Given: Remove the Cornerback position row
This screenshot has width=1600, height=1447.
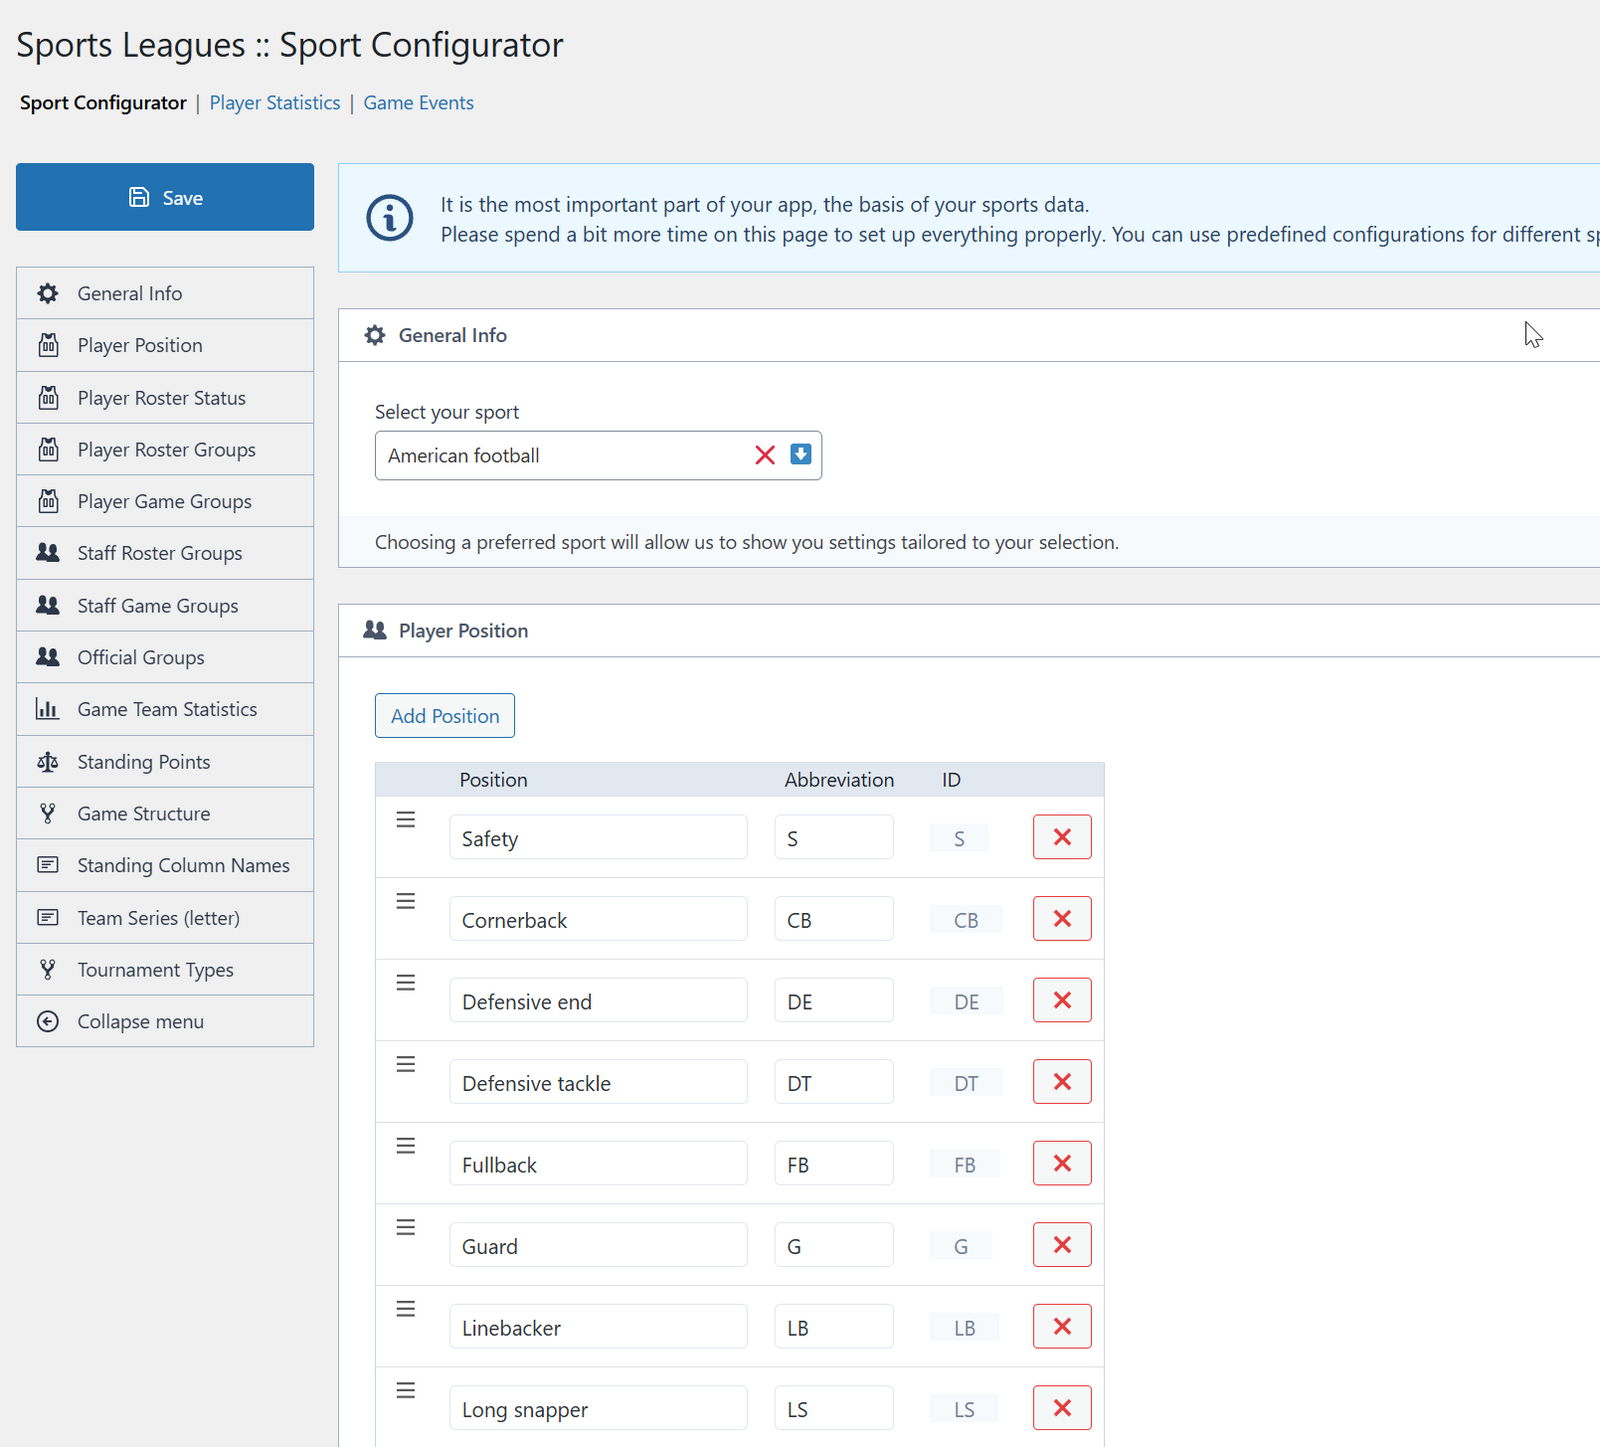Looking at the screenshot, I should (x=1061, y=919).
